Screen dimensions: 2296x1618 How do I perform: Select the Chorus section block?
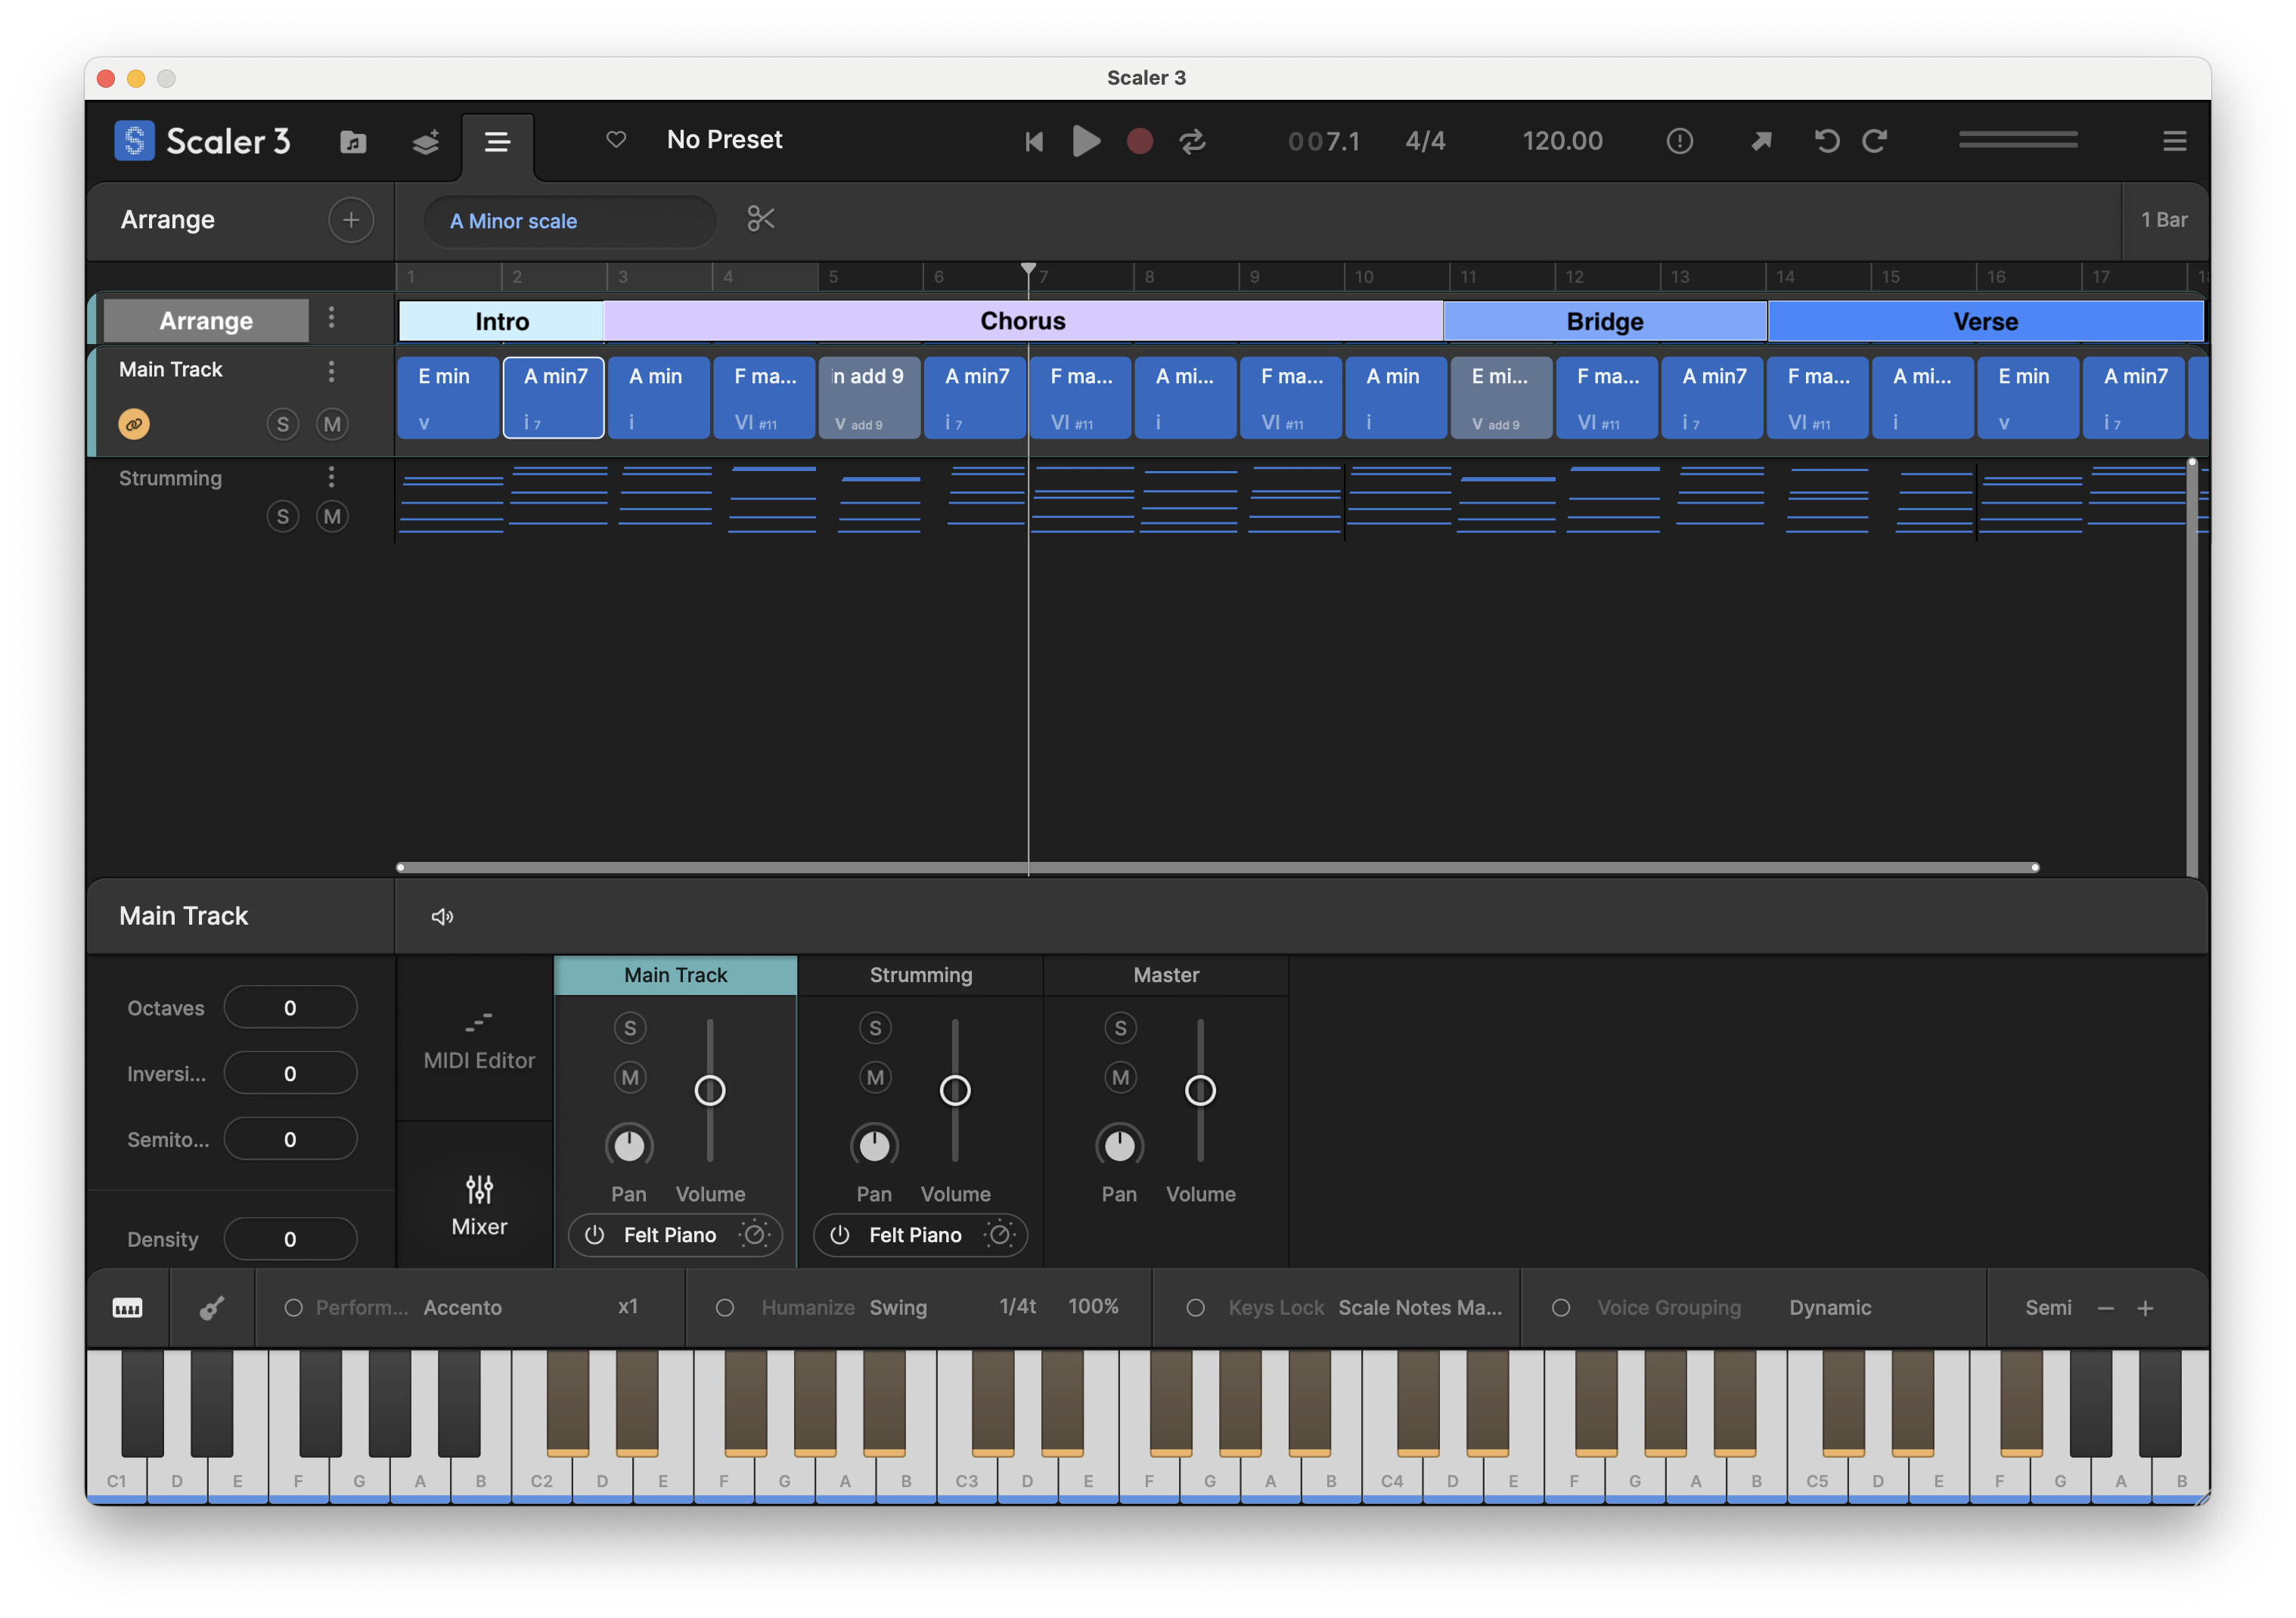pos(1023,321)
